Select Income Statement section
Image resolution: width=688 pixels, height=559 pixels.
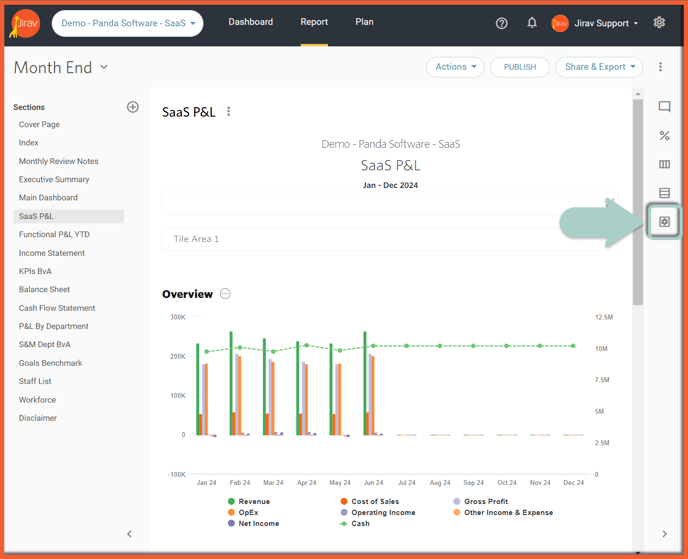[x=52, y=253]
